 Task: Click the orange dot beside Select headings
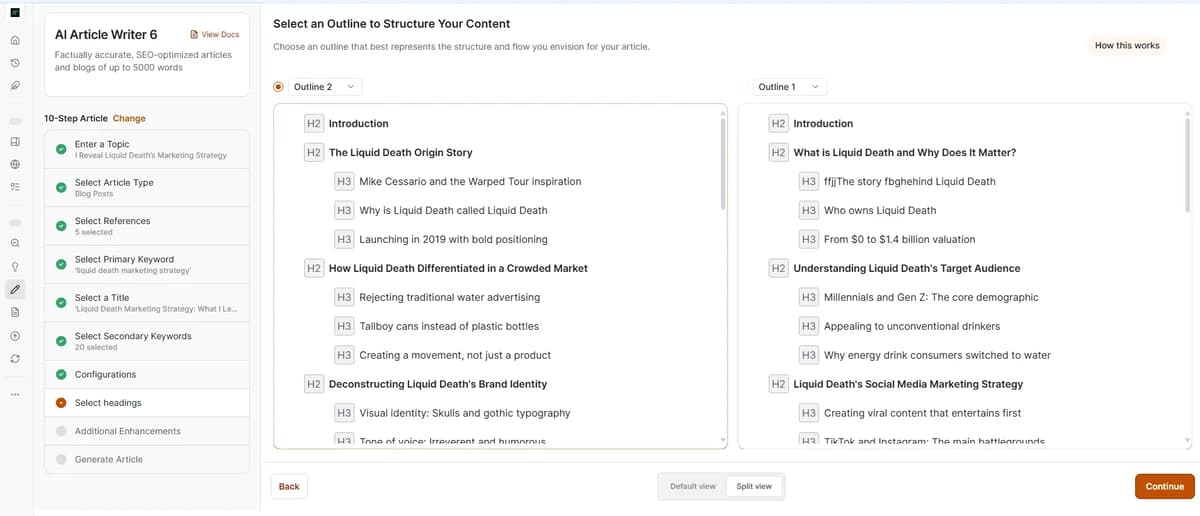tap(61, 403)
